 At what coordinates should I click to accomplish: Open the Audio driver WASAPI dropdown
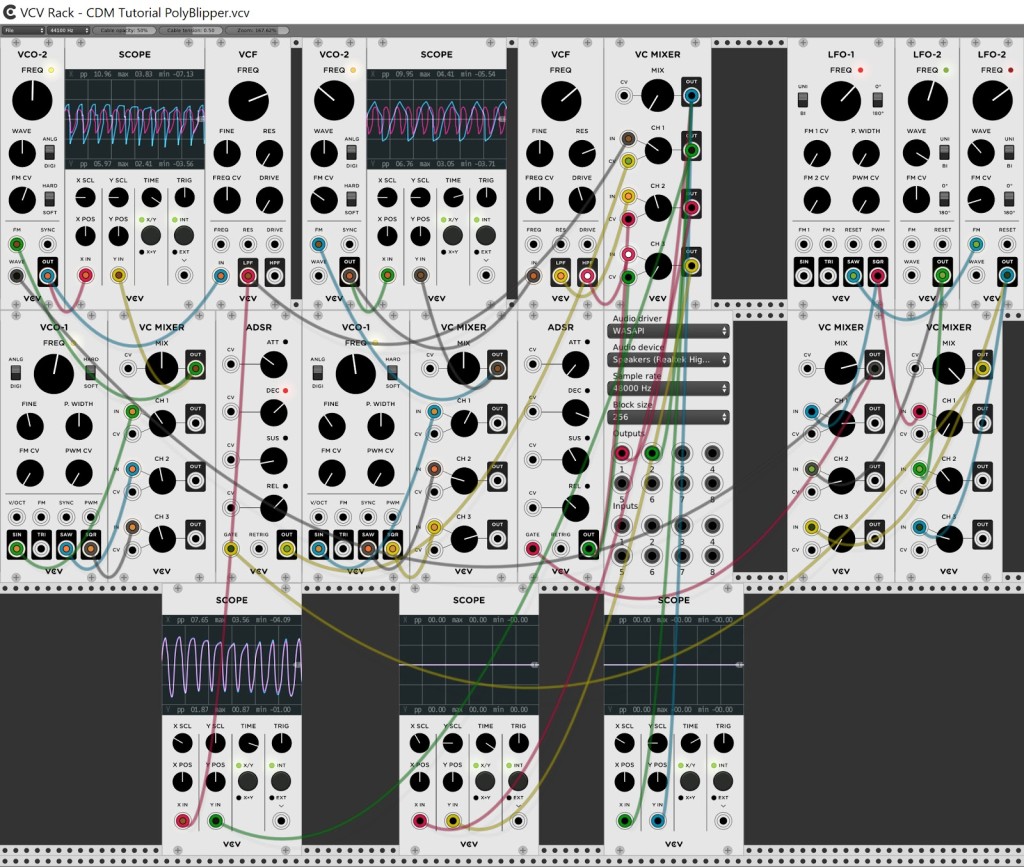(669, 330)
